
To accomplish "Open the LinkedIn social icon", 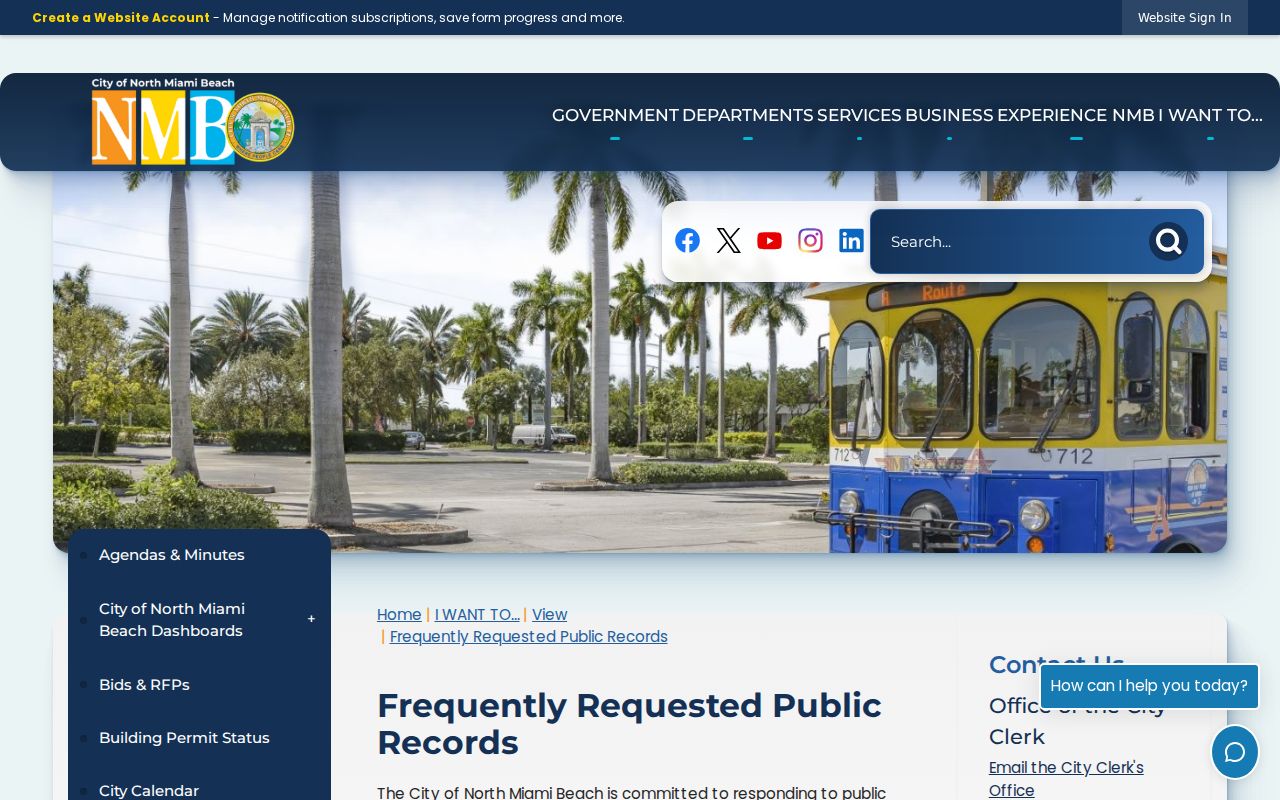I will (851, 241).
